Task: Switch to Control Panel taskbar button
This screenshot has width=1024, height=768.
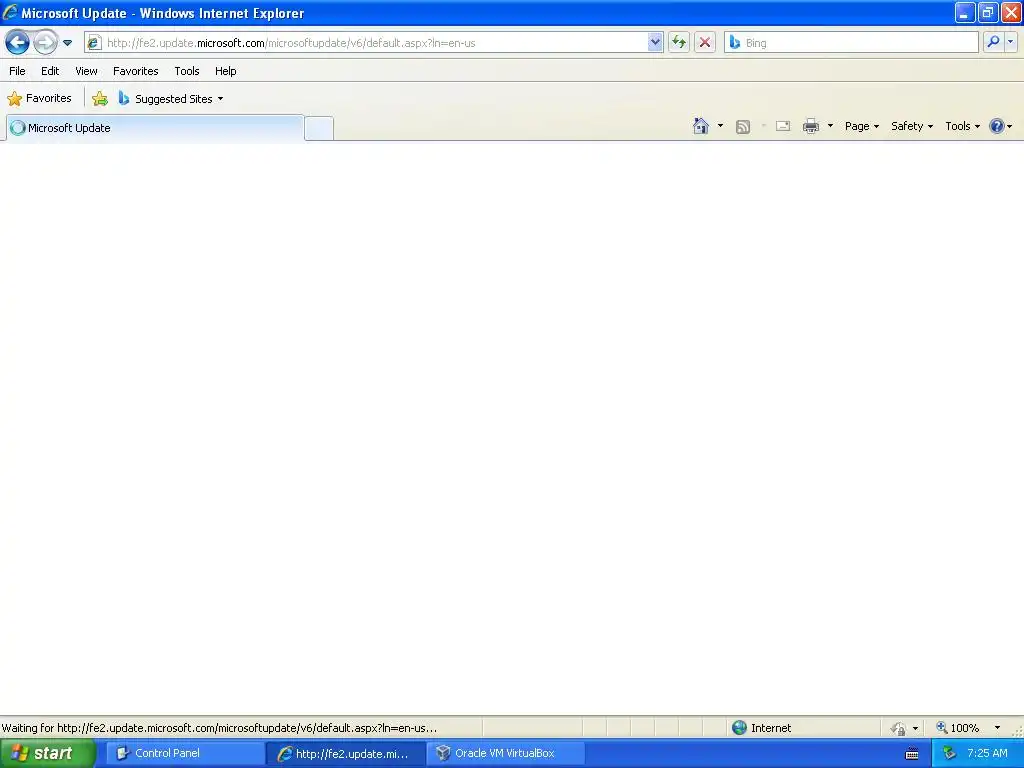Action: click(184, 753)
